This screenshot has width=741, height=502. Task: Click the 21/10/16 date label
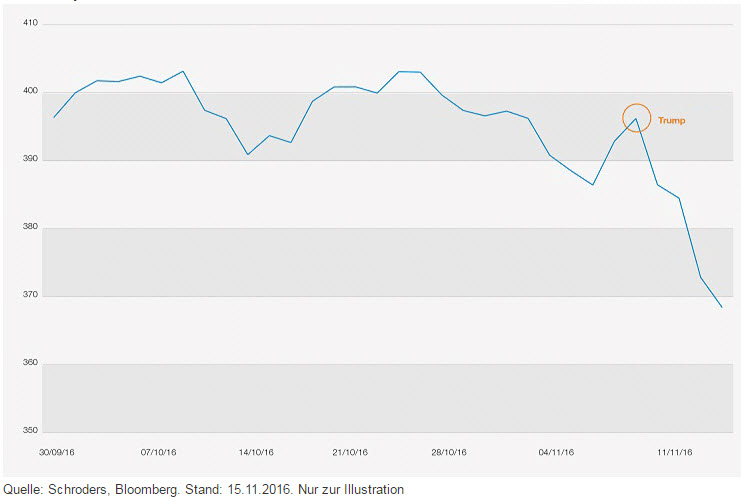[x=351, y=452]
